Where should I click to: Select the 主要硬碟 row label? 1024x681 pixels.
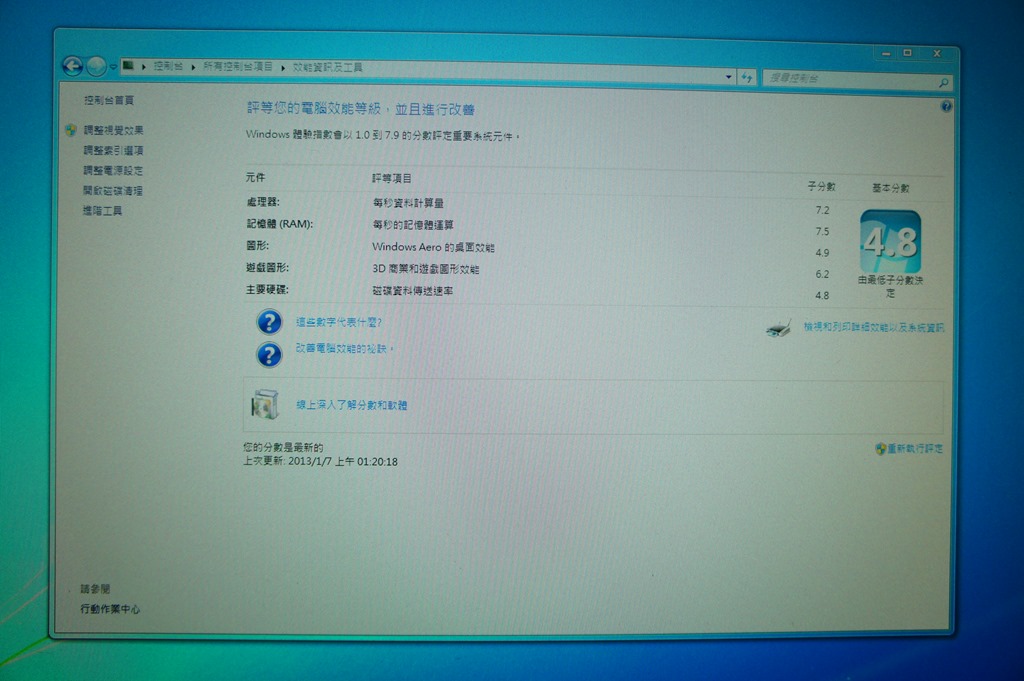[267, 289]
